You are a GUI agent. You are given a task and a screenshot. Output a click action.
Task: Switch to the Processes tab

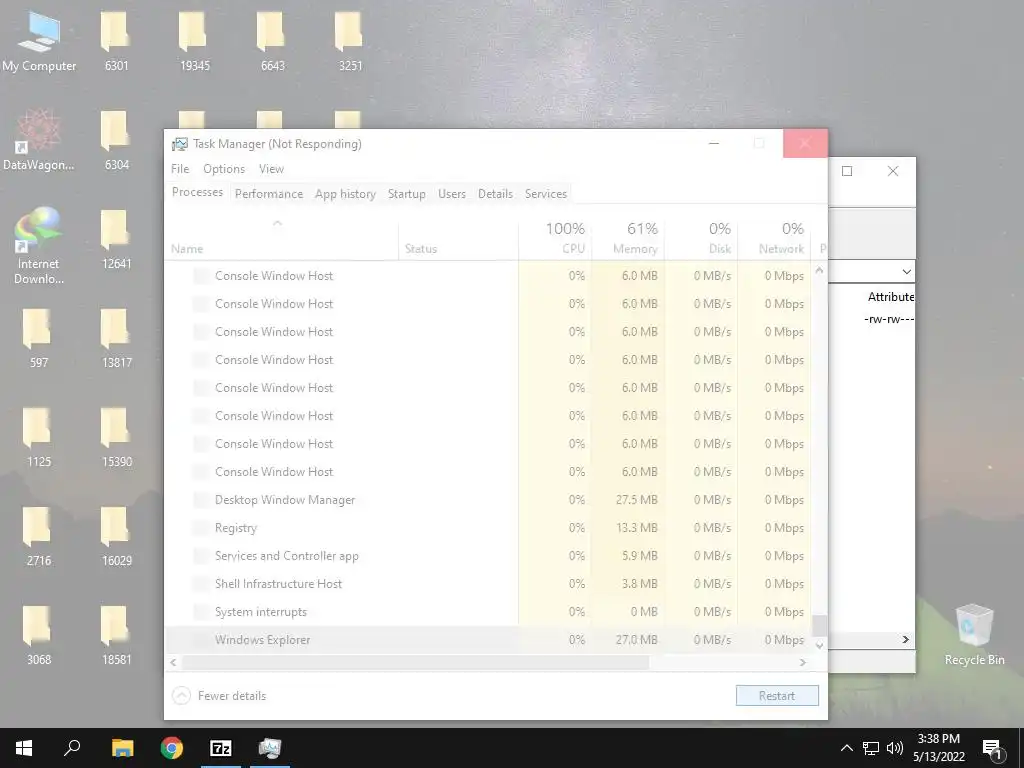pyautogui.click(x=197, y=192)
